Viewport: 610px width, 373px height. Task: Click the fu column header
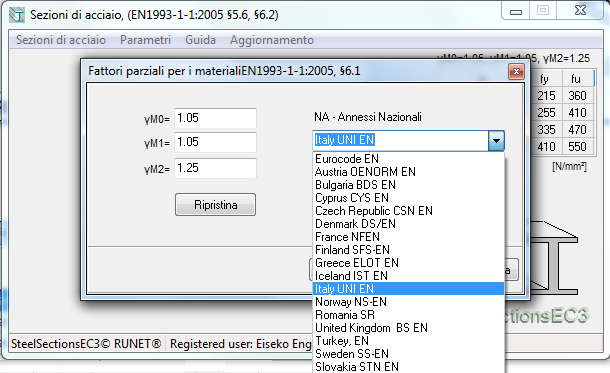[576, 79]
